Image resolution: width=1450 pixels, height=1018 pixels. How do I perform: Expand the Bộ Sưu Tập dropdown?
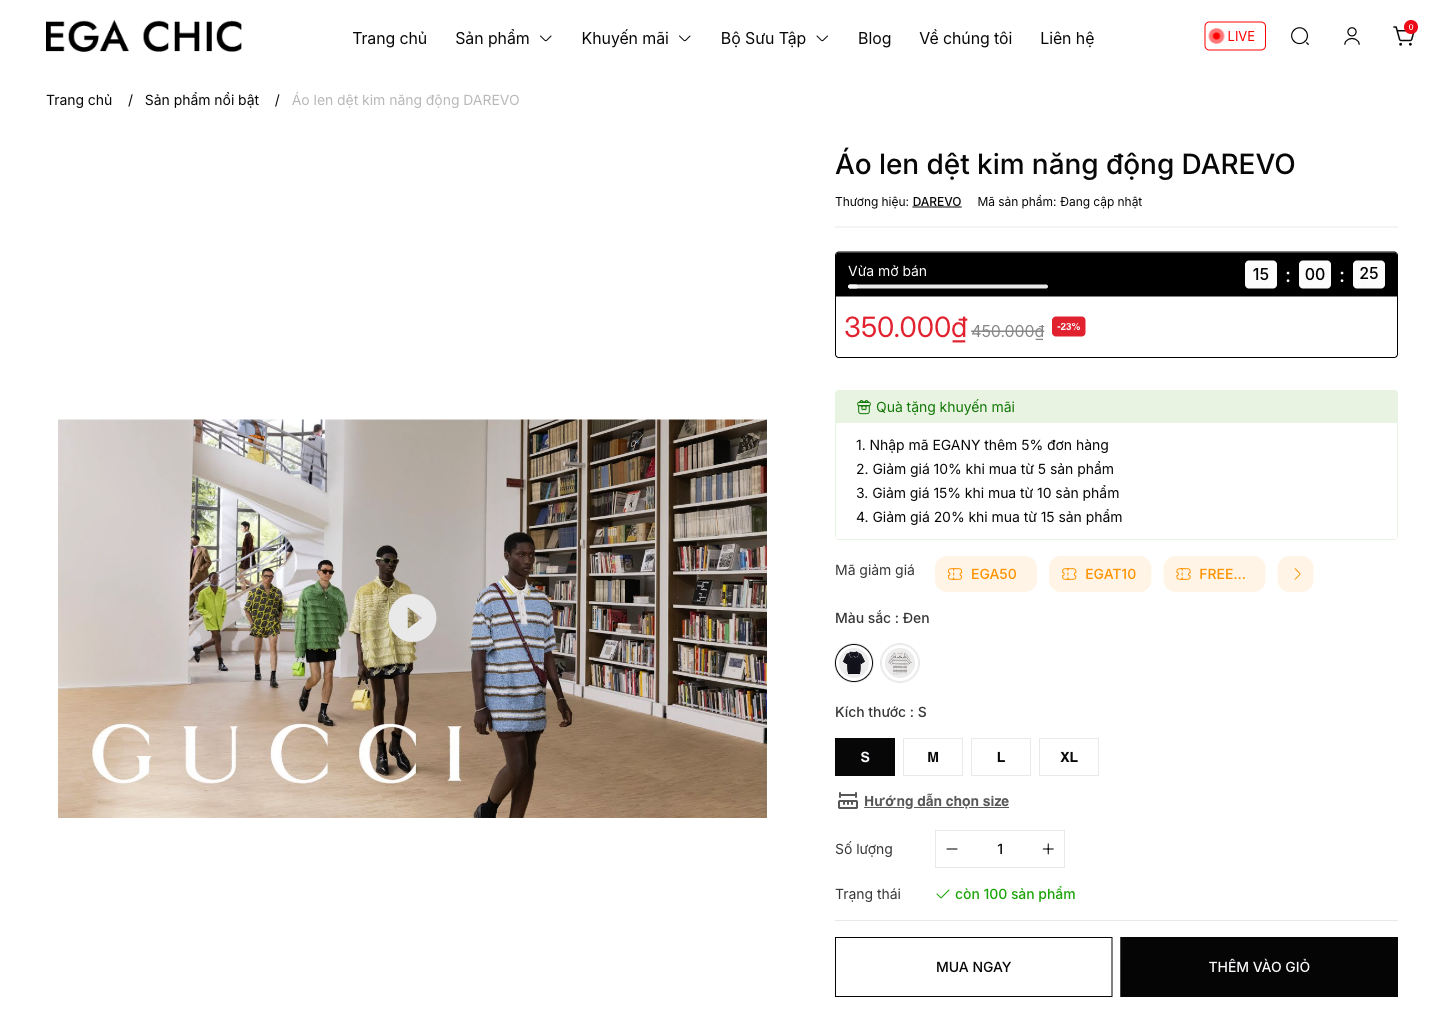(775, 38)
